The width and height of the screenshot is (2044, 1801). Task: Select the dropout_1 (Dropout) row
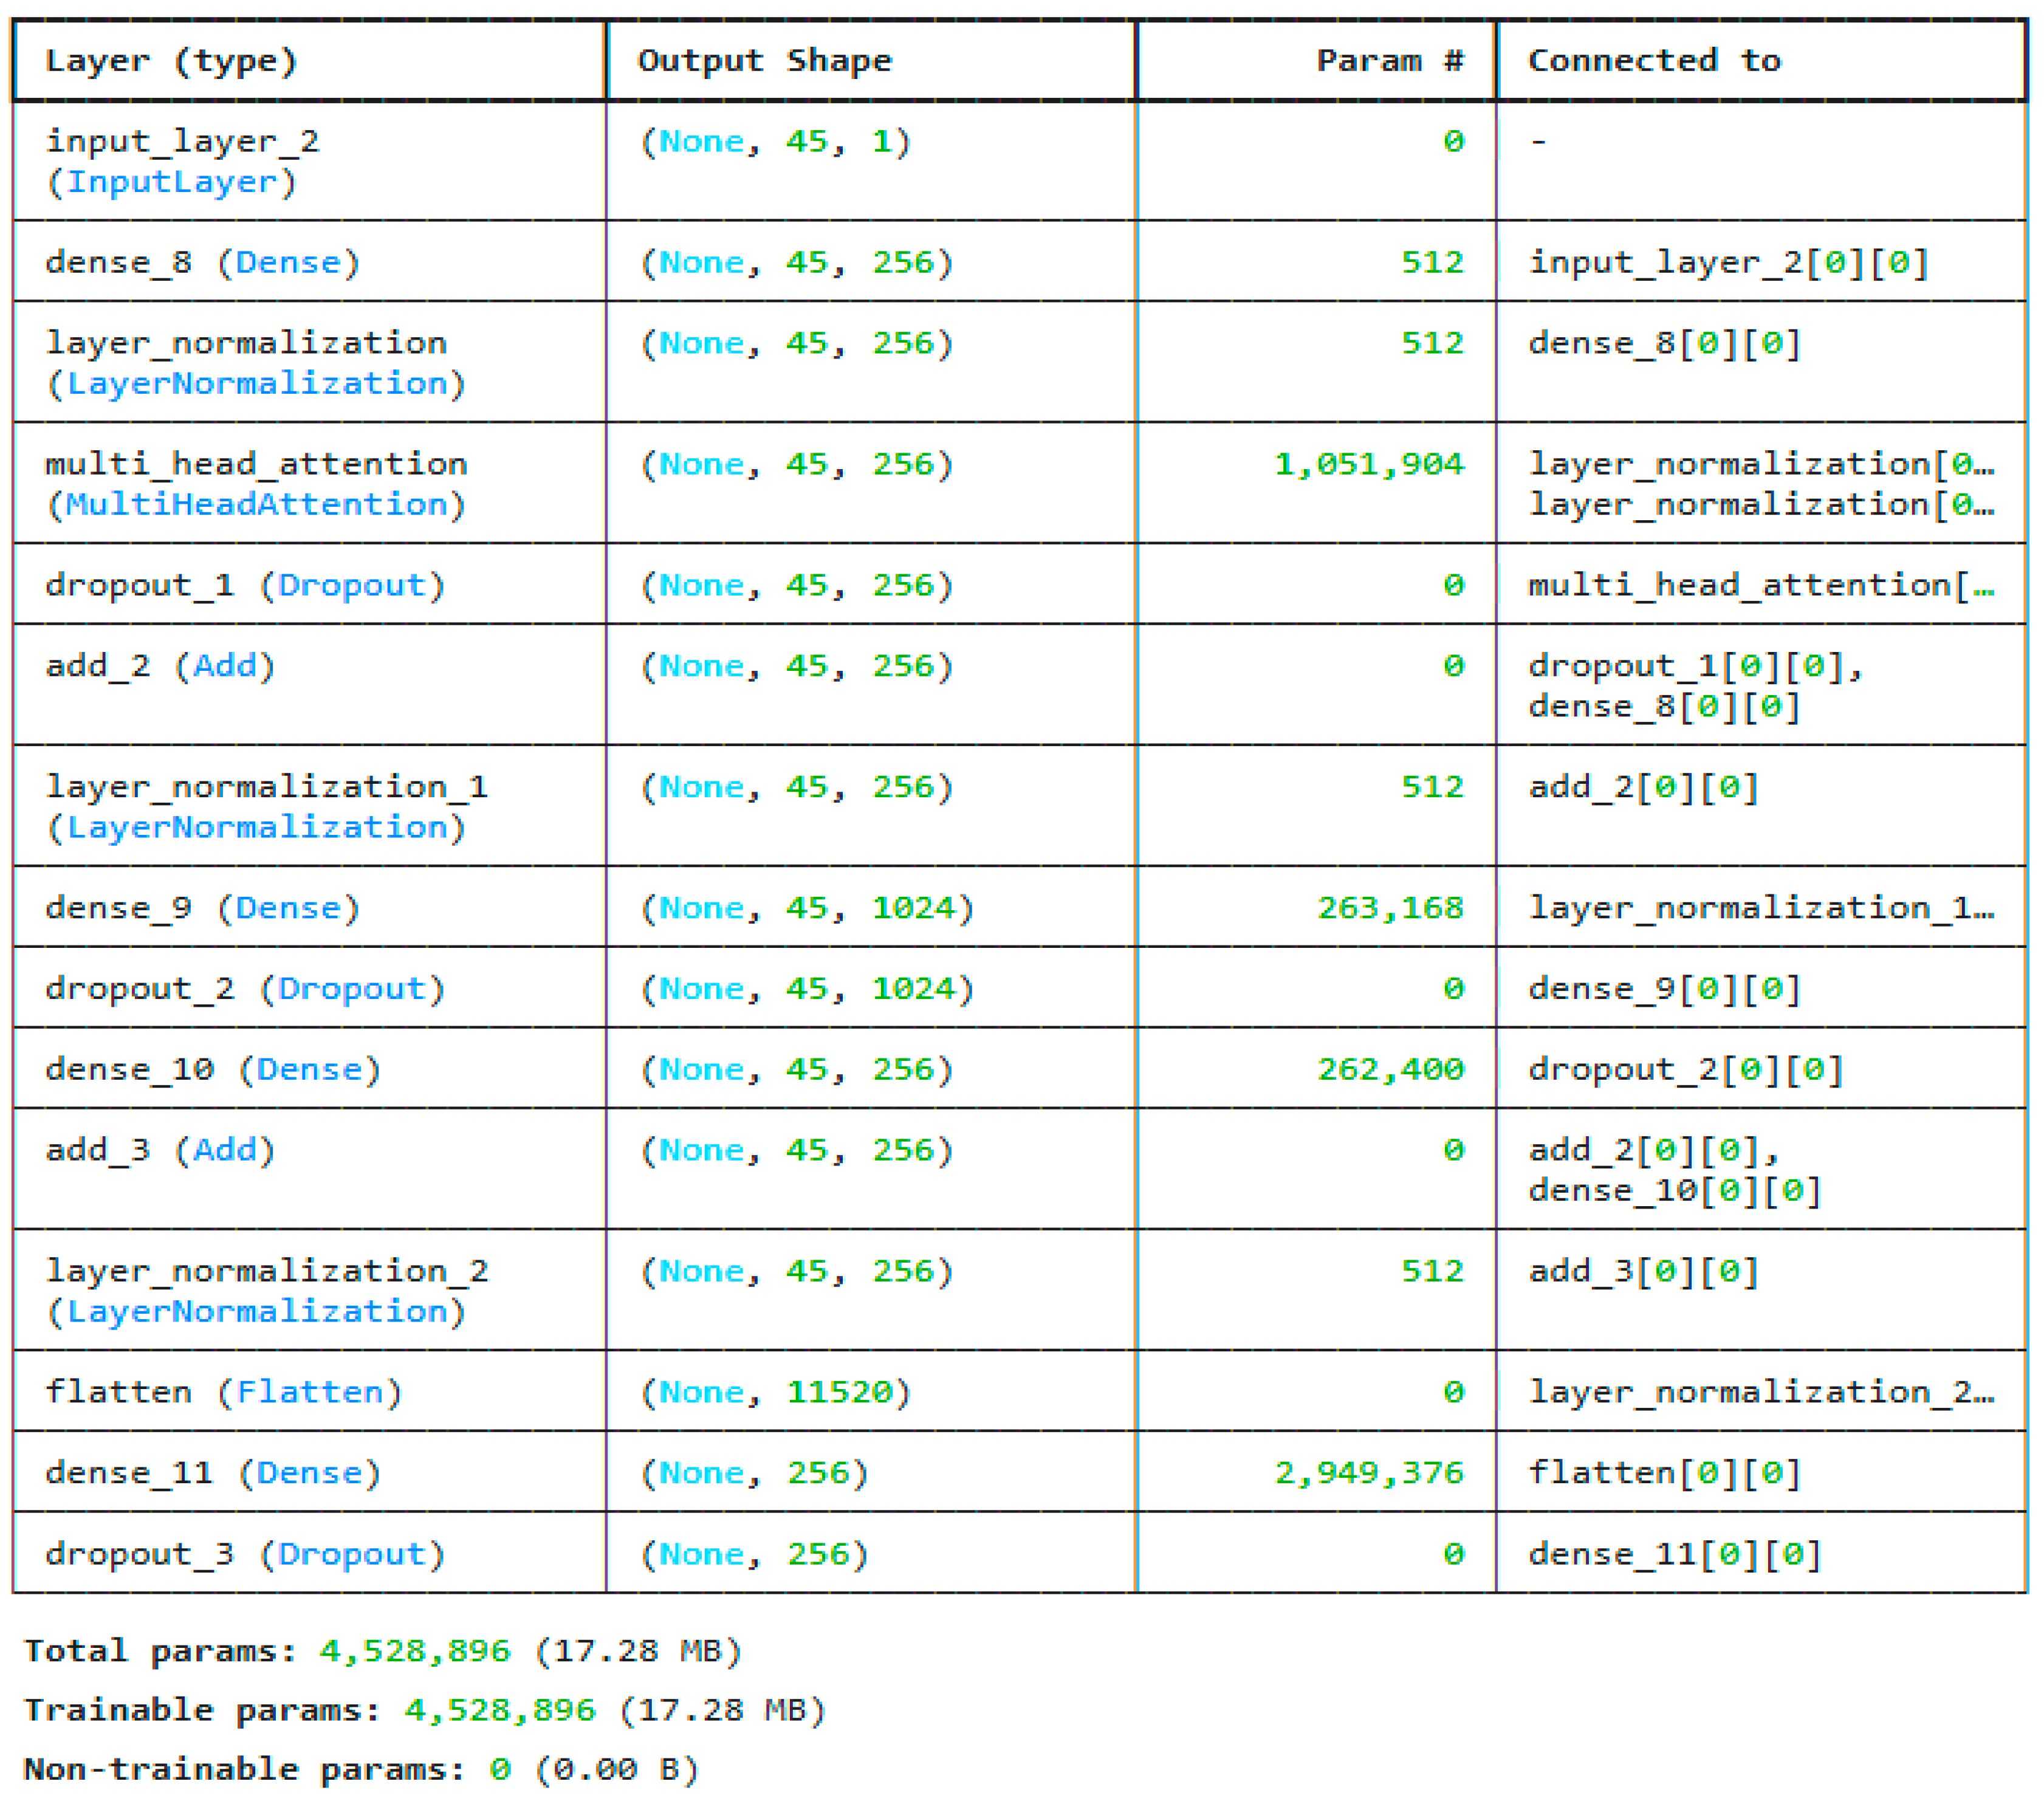(244, 585)
